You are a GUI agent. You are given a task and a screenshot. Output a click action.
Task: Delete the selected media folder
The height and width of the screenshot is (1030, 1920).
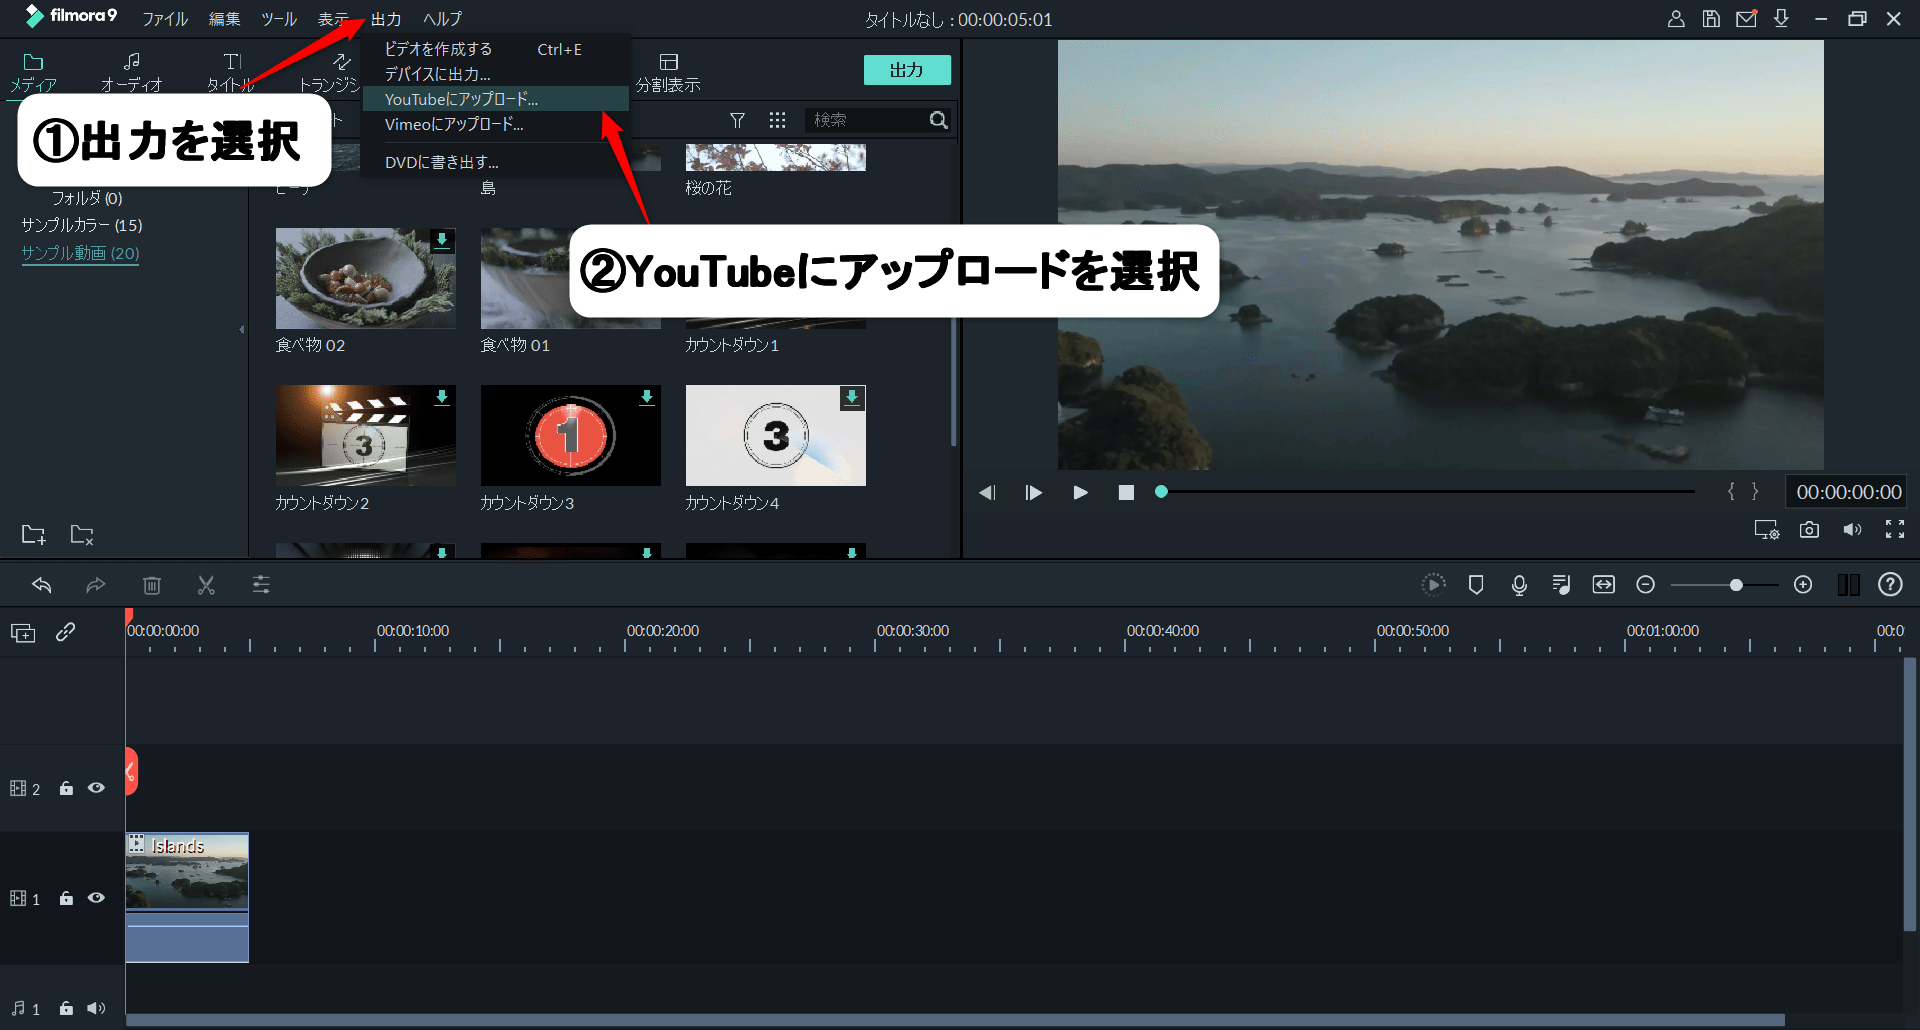82,534
